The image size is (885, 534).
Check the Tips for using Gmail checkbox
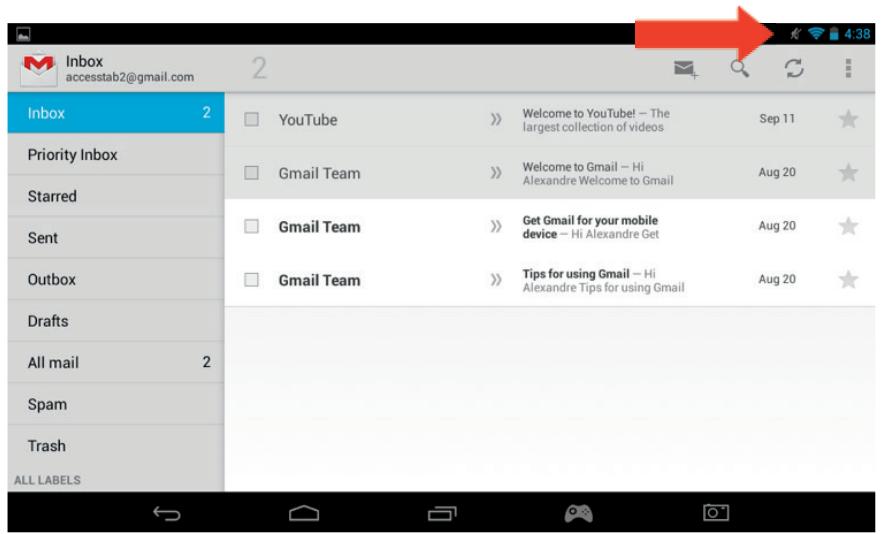(251, 279)
